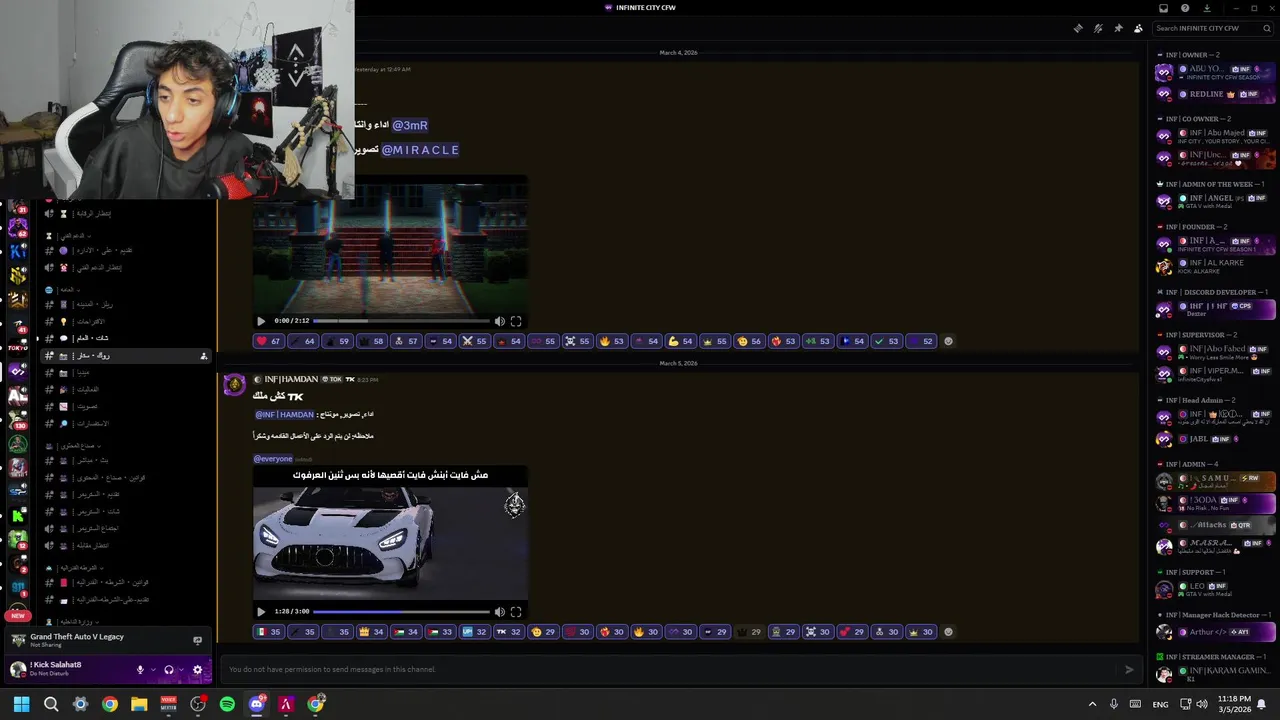Play the 2:12 video

pos(261,321)
